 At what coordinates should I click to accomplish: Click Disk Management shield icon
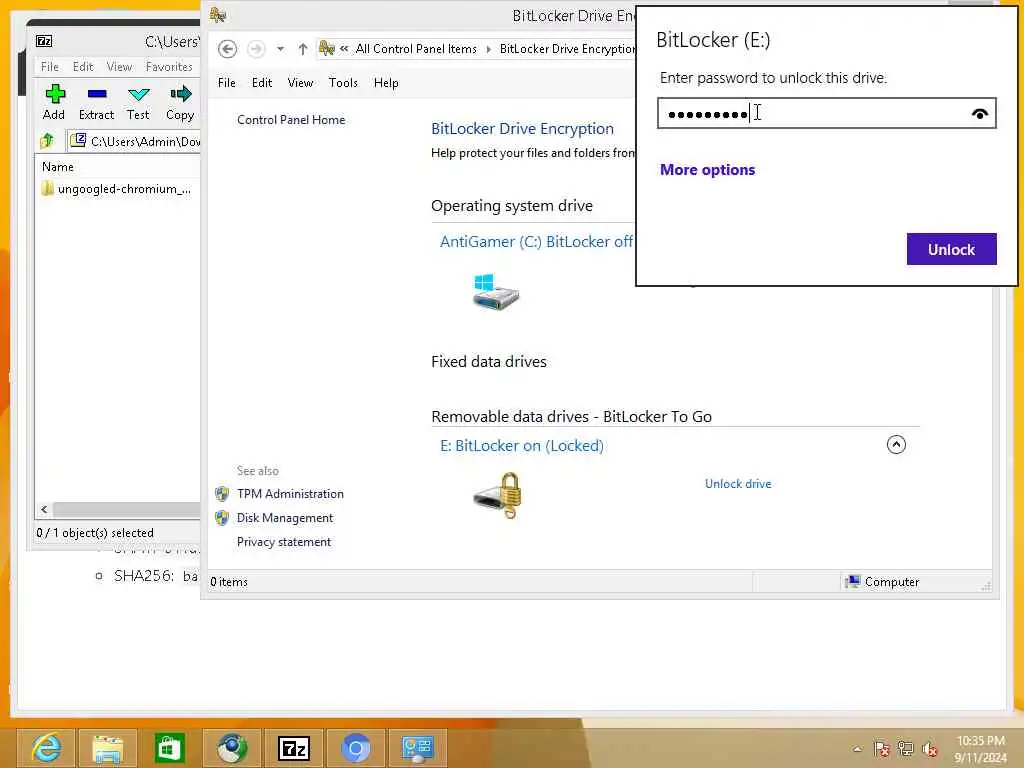click(222, 518)
